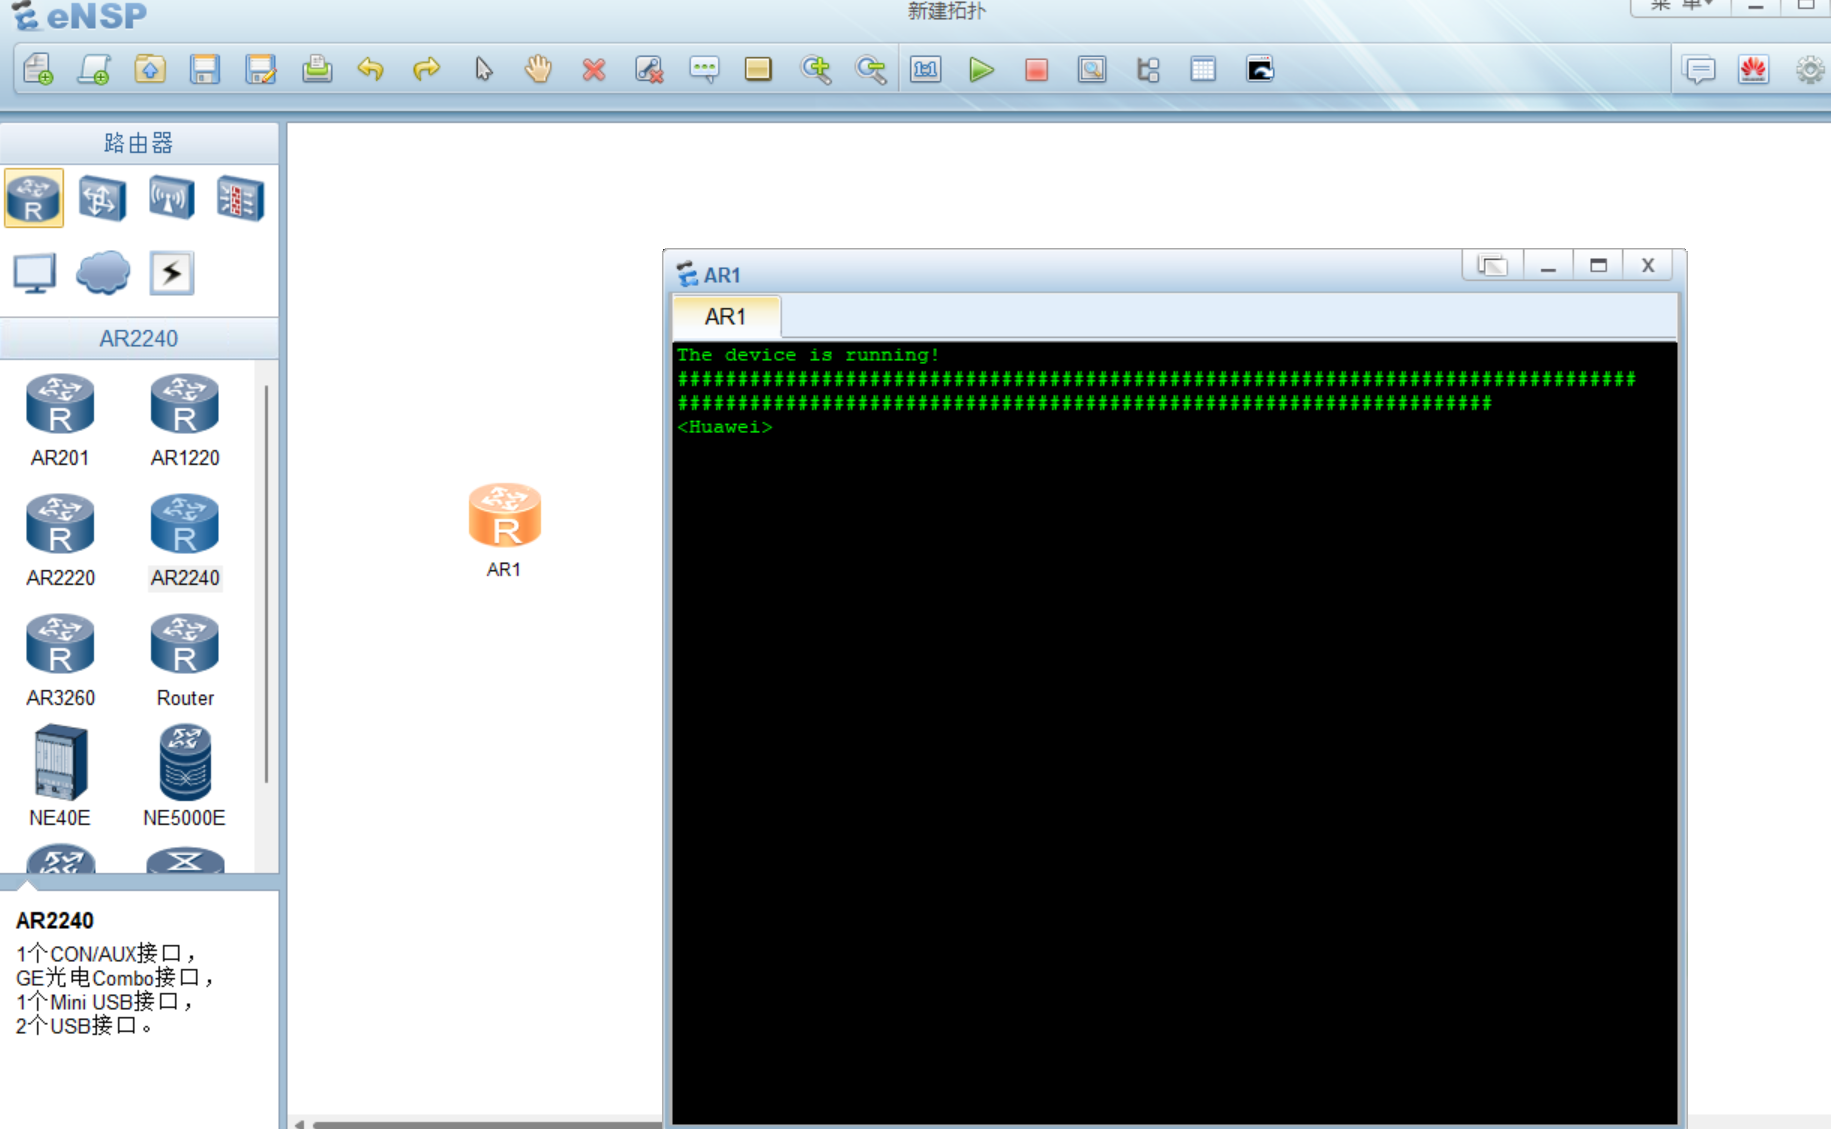Click the data capture icon
Viewport: 1831px width, 1129px height.
tap(1092, 70)
